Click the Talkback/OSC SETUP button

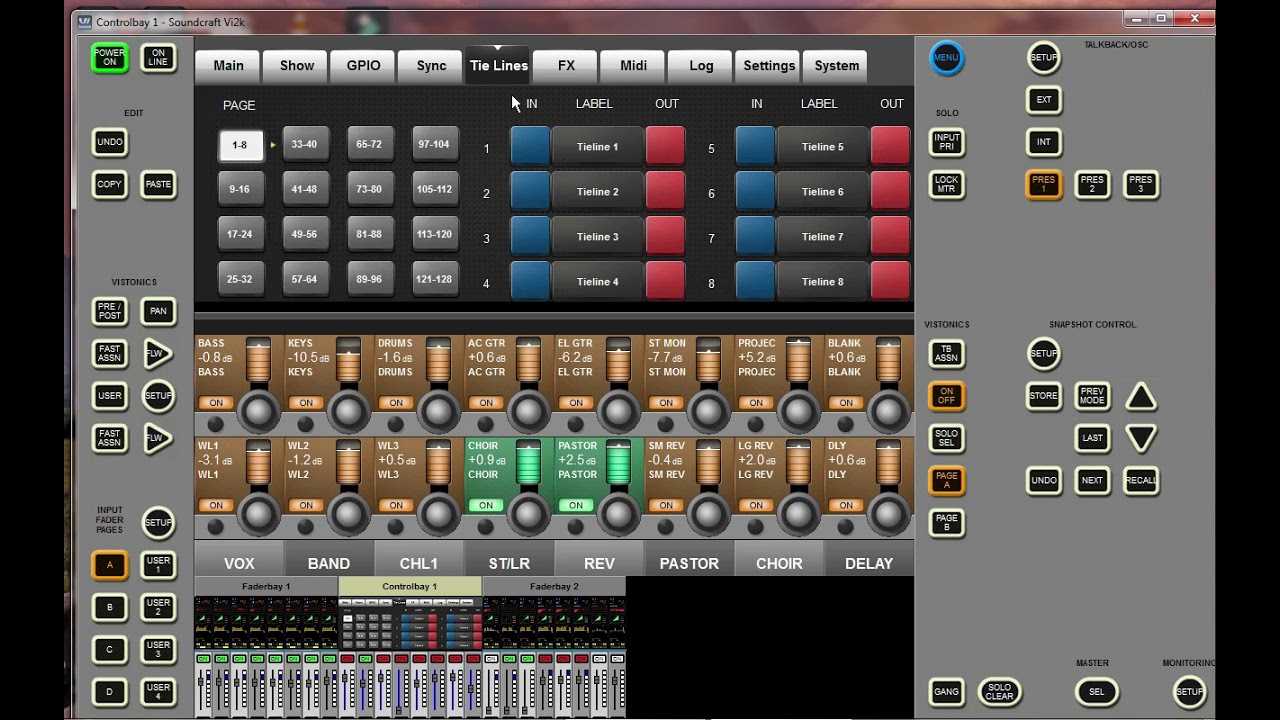1043,58
